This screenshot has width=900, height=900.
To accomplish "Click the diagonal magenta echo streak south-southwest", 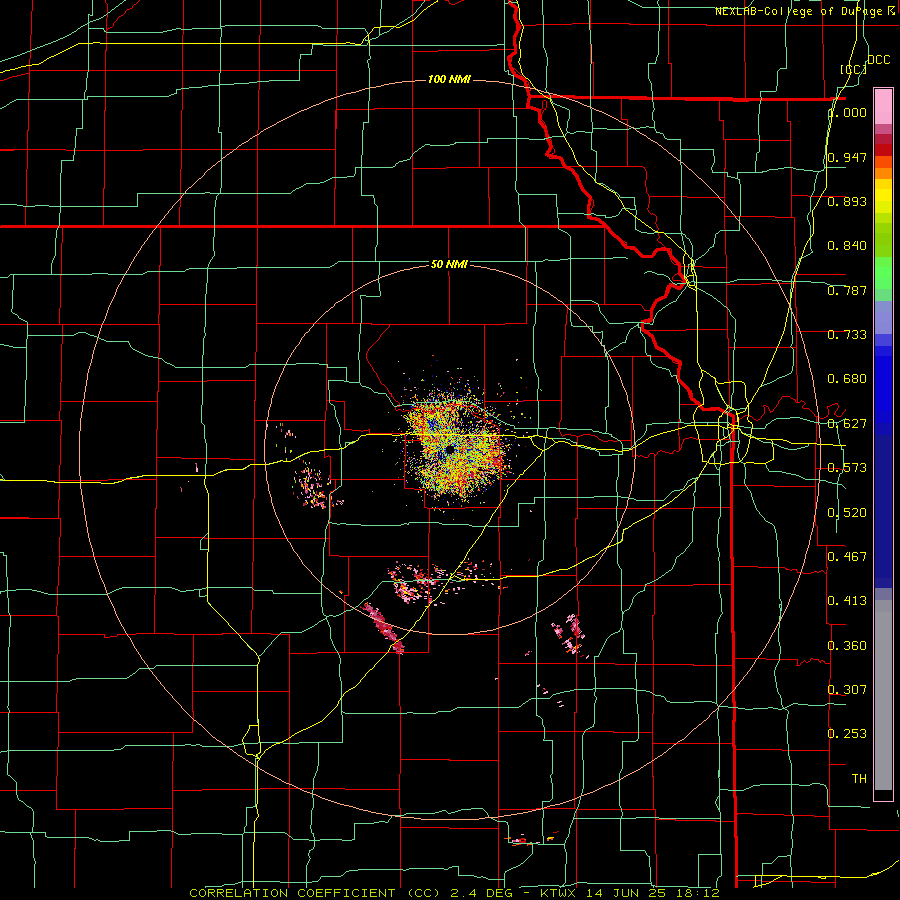I will [x=384, y=629].
